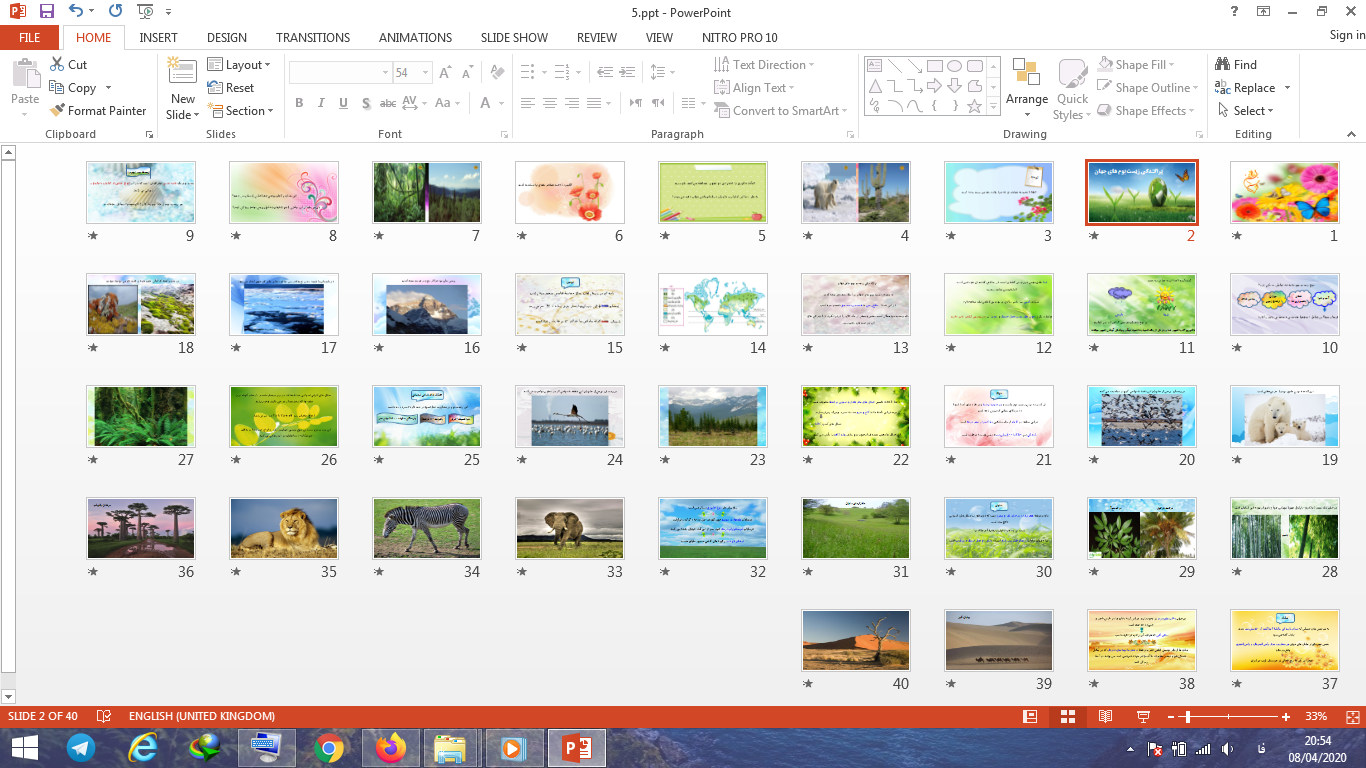The width and height of the screenshot is (1366, 768).
Task: Expand the Layout dropdown
Action: (239, 65)
